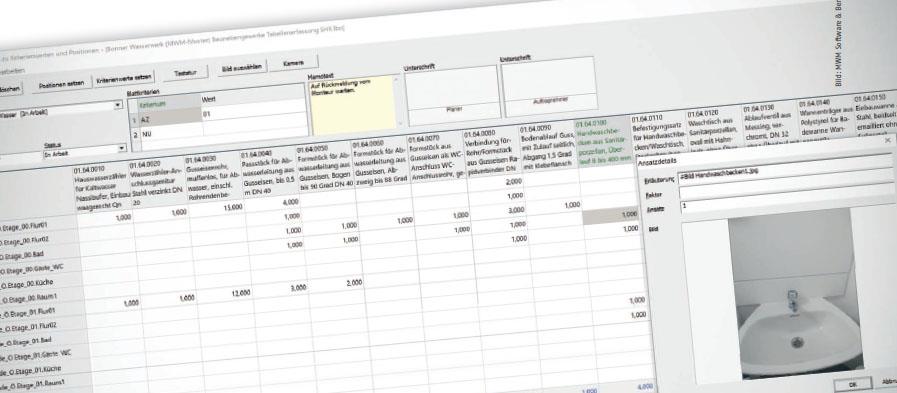The image size is (897, 393).
Task: Click the Positionen setzen button
Action: pos(61,84)
